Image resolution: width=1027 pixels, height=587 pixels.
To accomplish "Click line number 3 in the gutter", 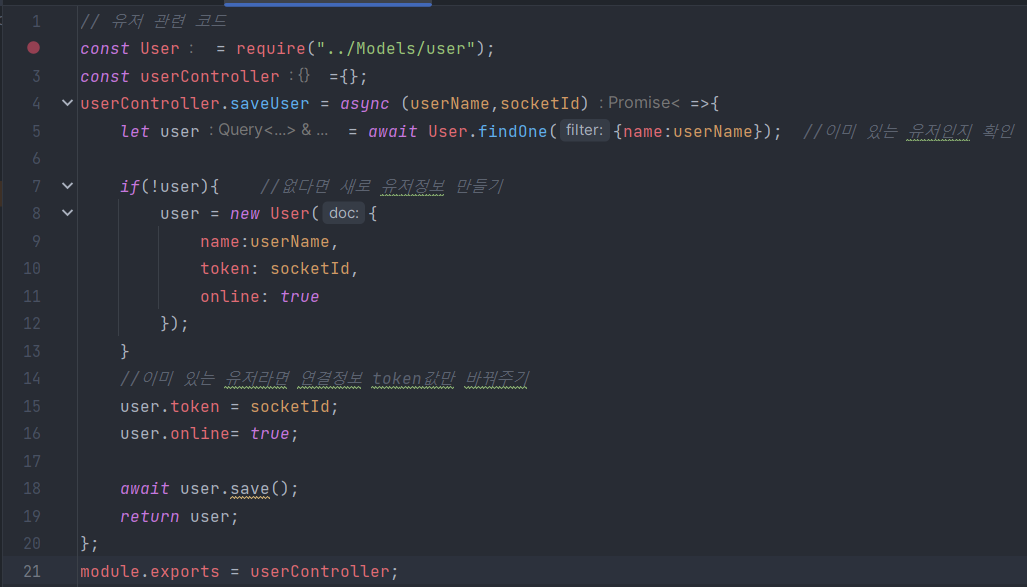I will [x=36, y=76].
